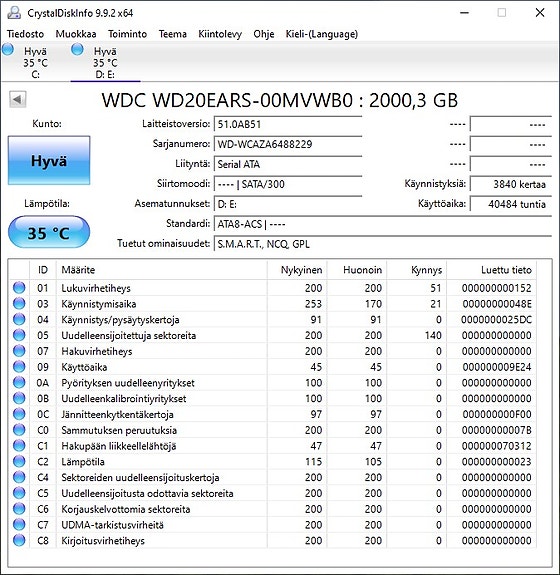Click the Huonoin column header
Image resolution: width=560 pixels, height=575 pixels.
click(357, 270)
